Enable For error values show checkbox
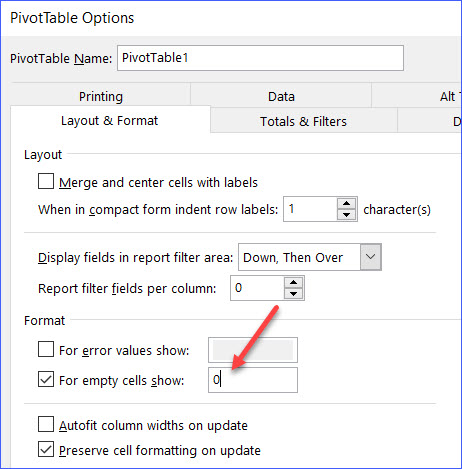Viewport: 462px width, 469px height. (x=46, y=349)
